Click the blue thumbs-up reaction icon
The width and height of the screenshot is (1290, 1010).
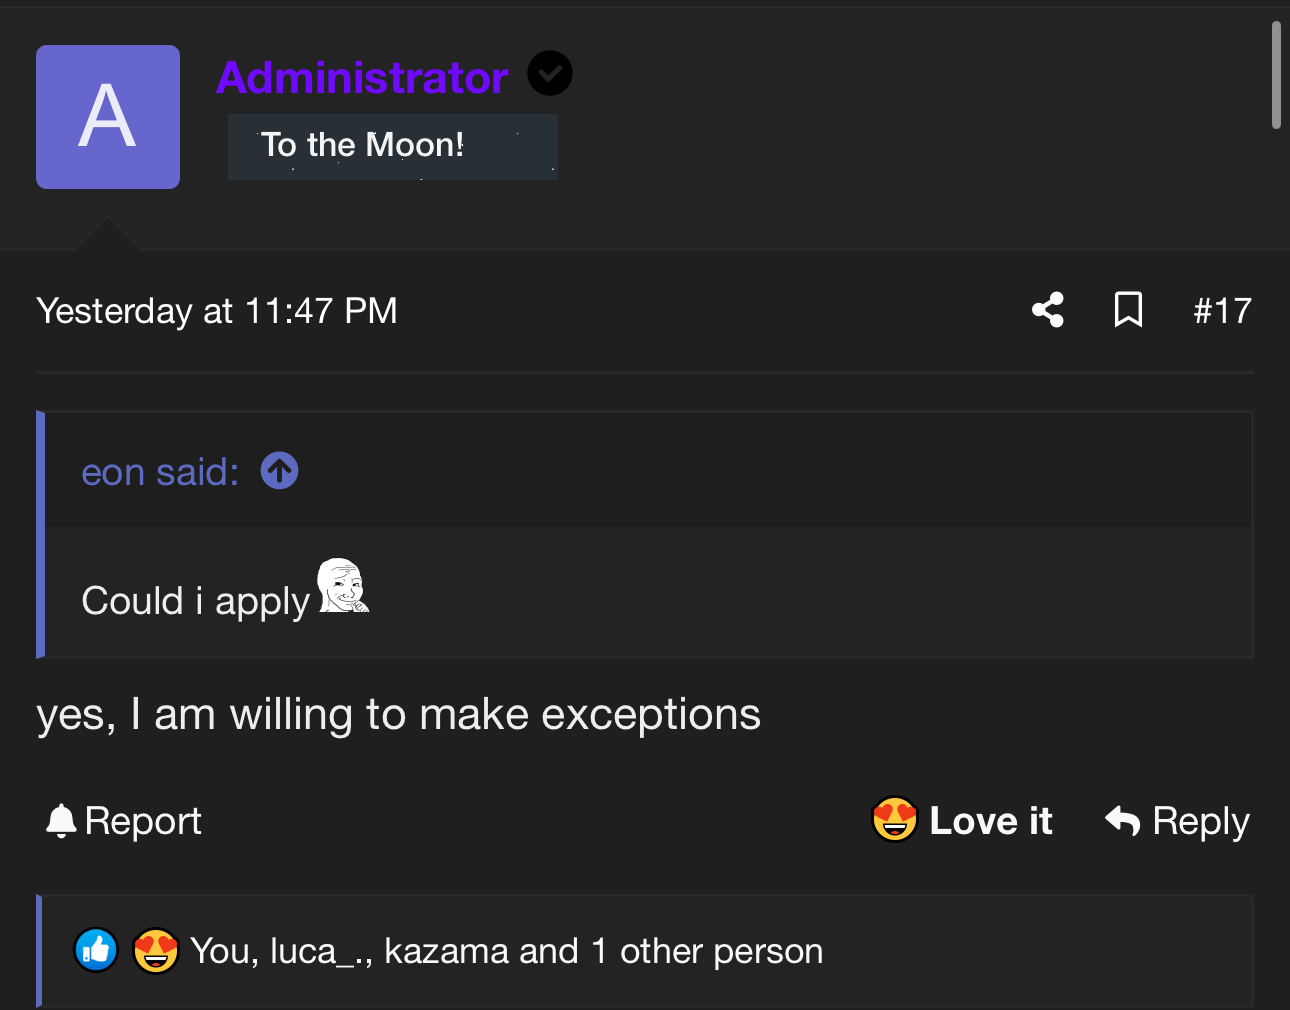tap(96, 950)
